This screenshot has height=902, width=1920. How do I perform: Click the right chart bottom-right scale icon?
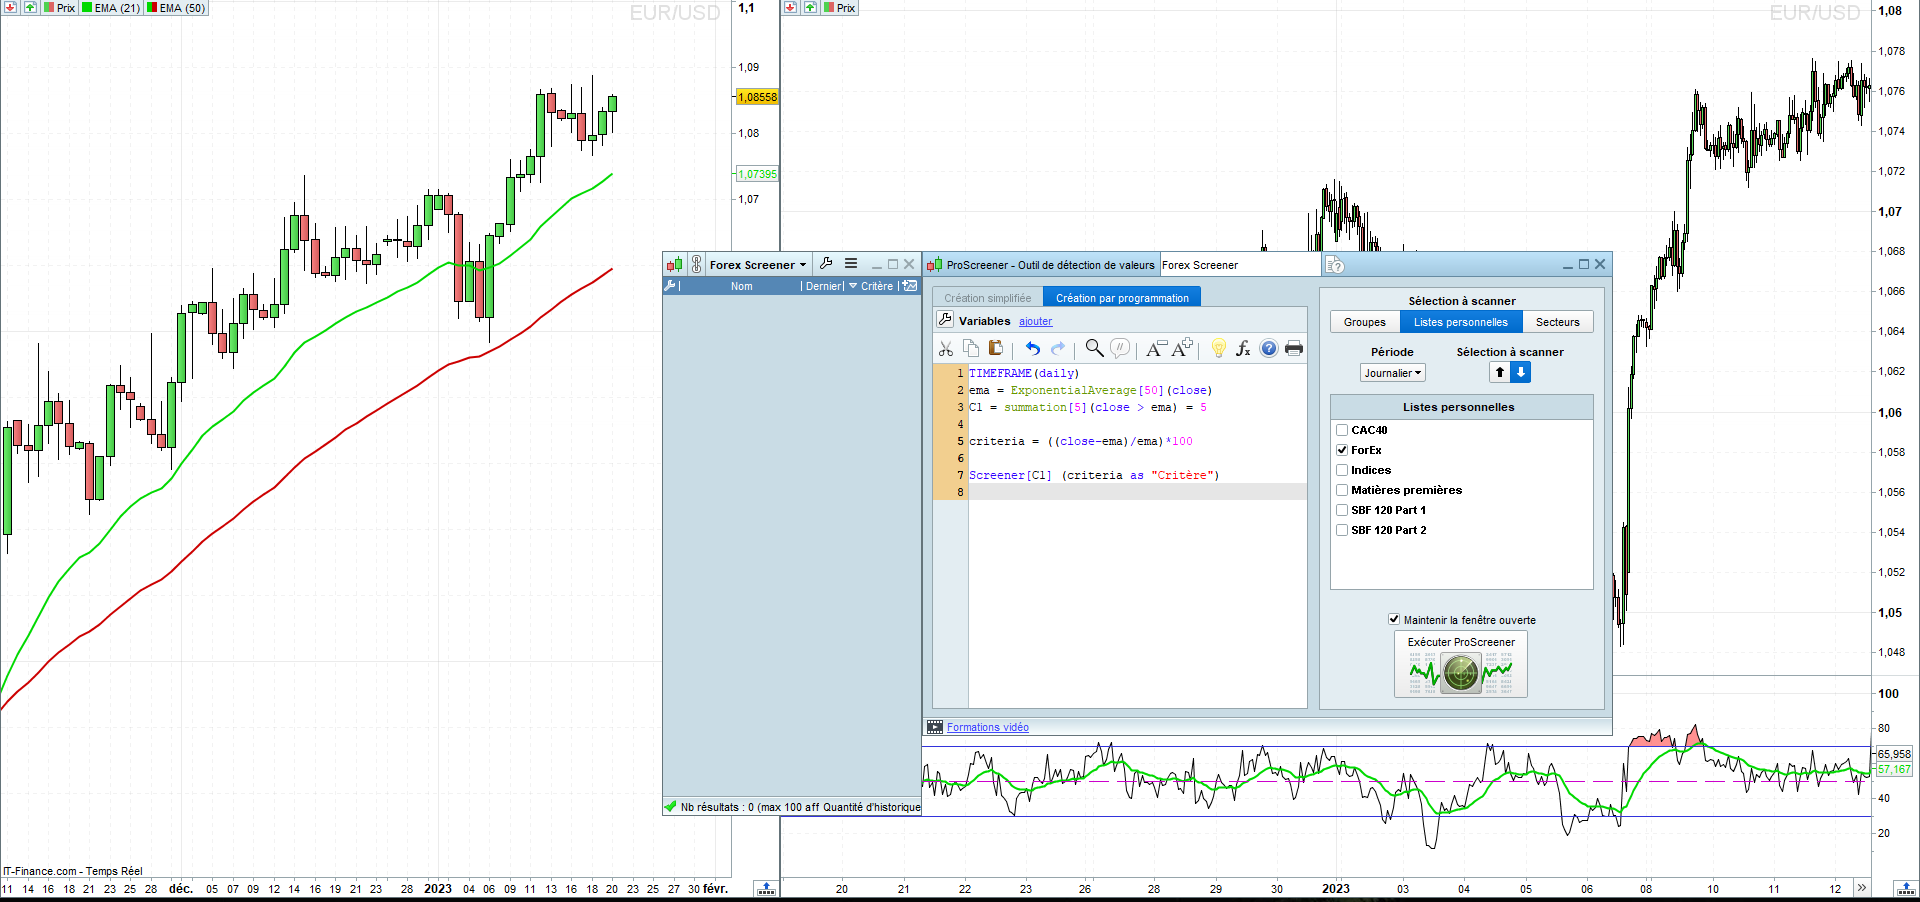[x=1906, y=888]
